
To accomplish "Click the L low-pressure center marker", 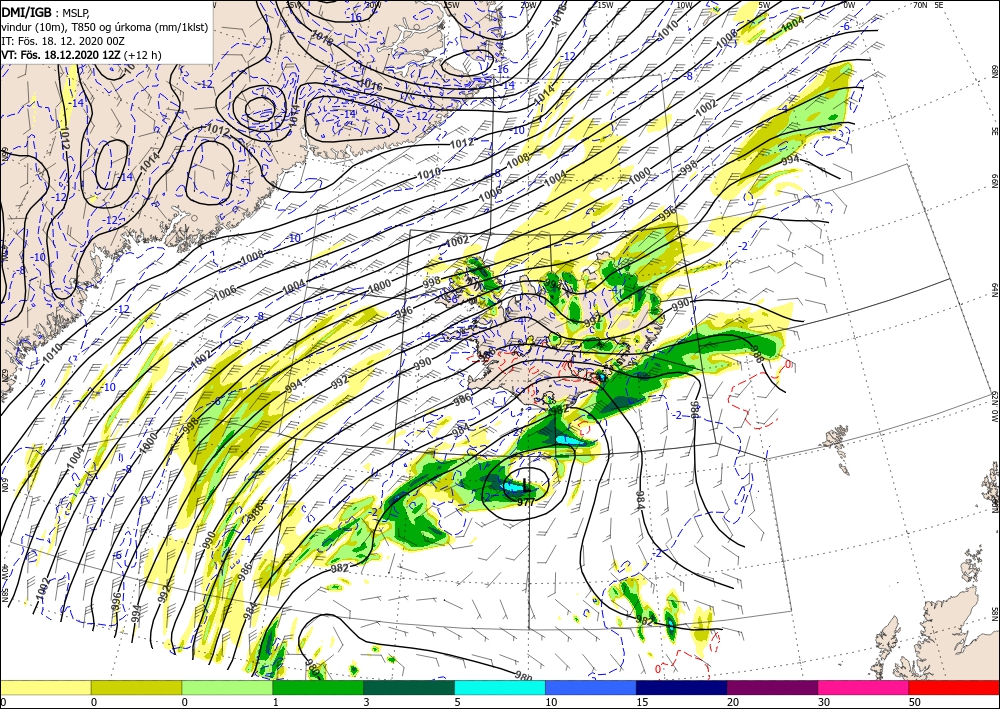I will [525, 485].
